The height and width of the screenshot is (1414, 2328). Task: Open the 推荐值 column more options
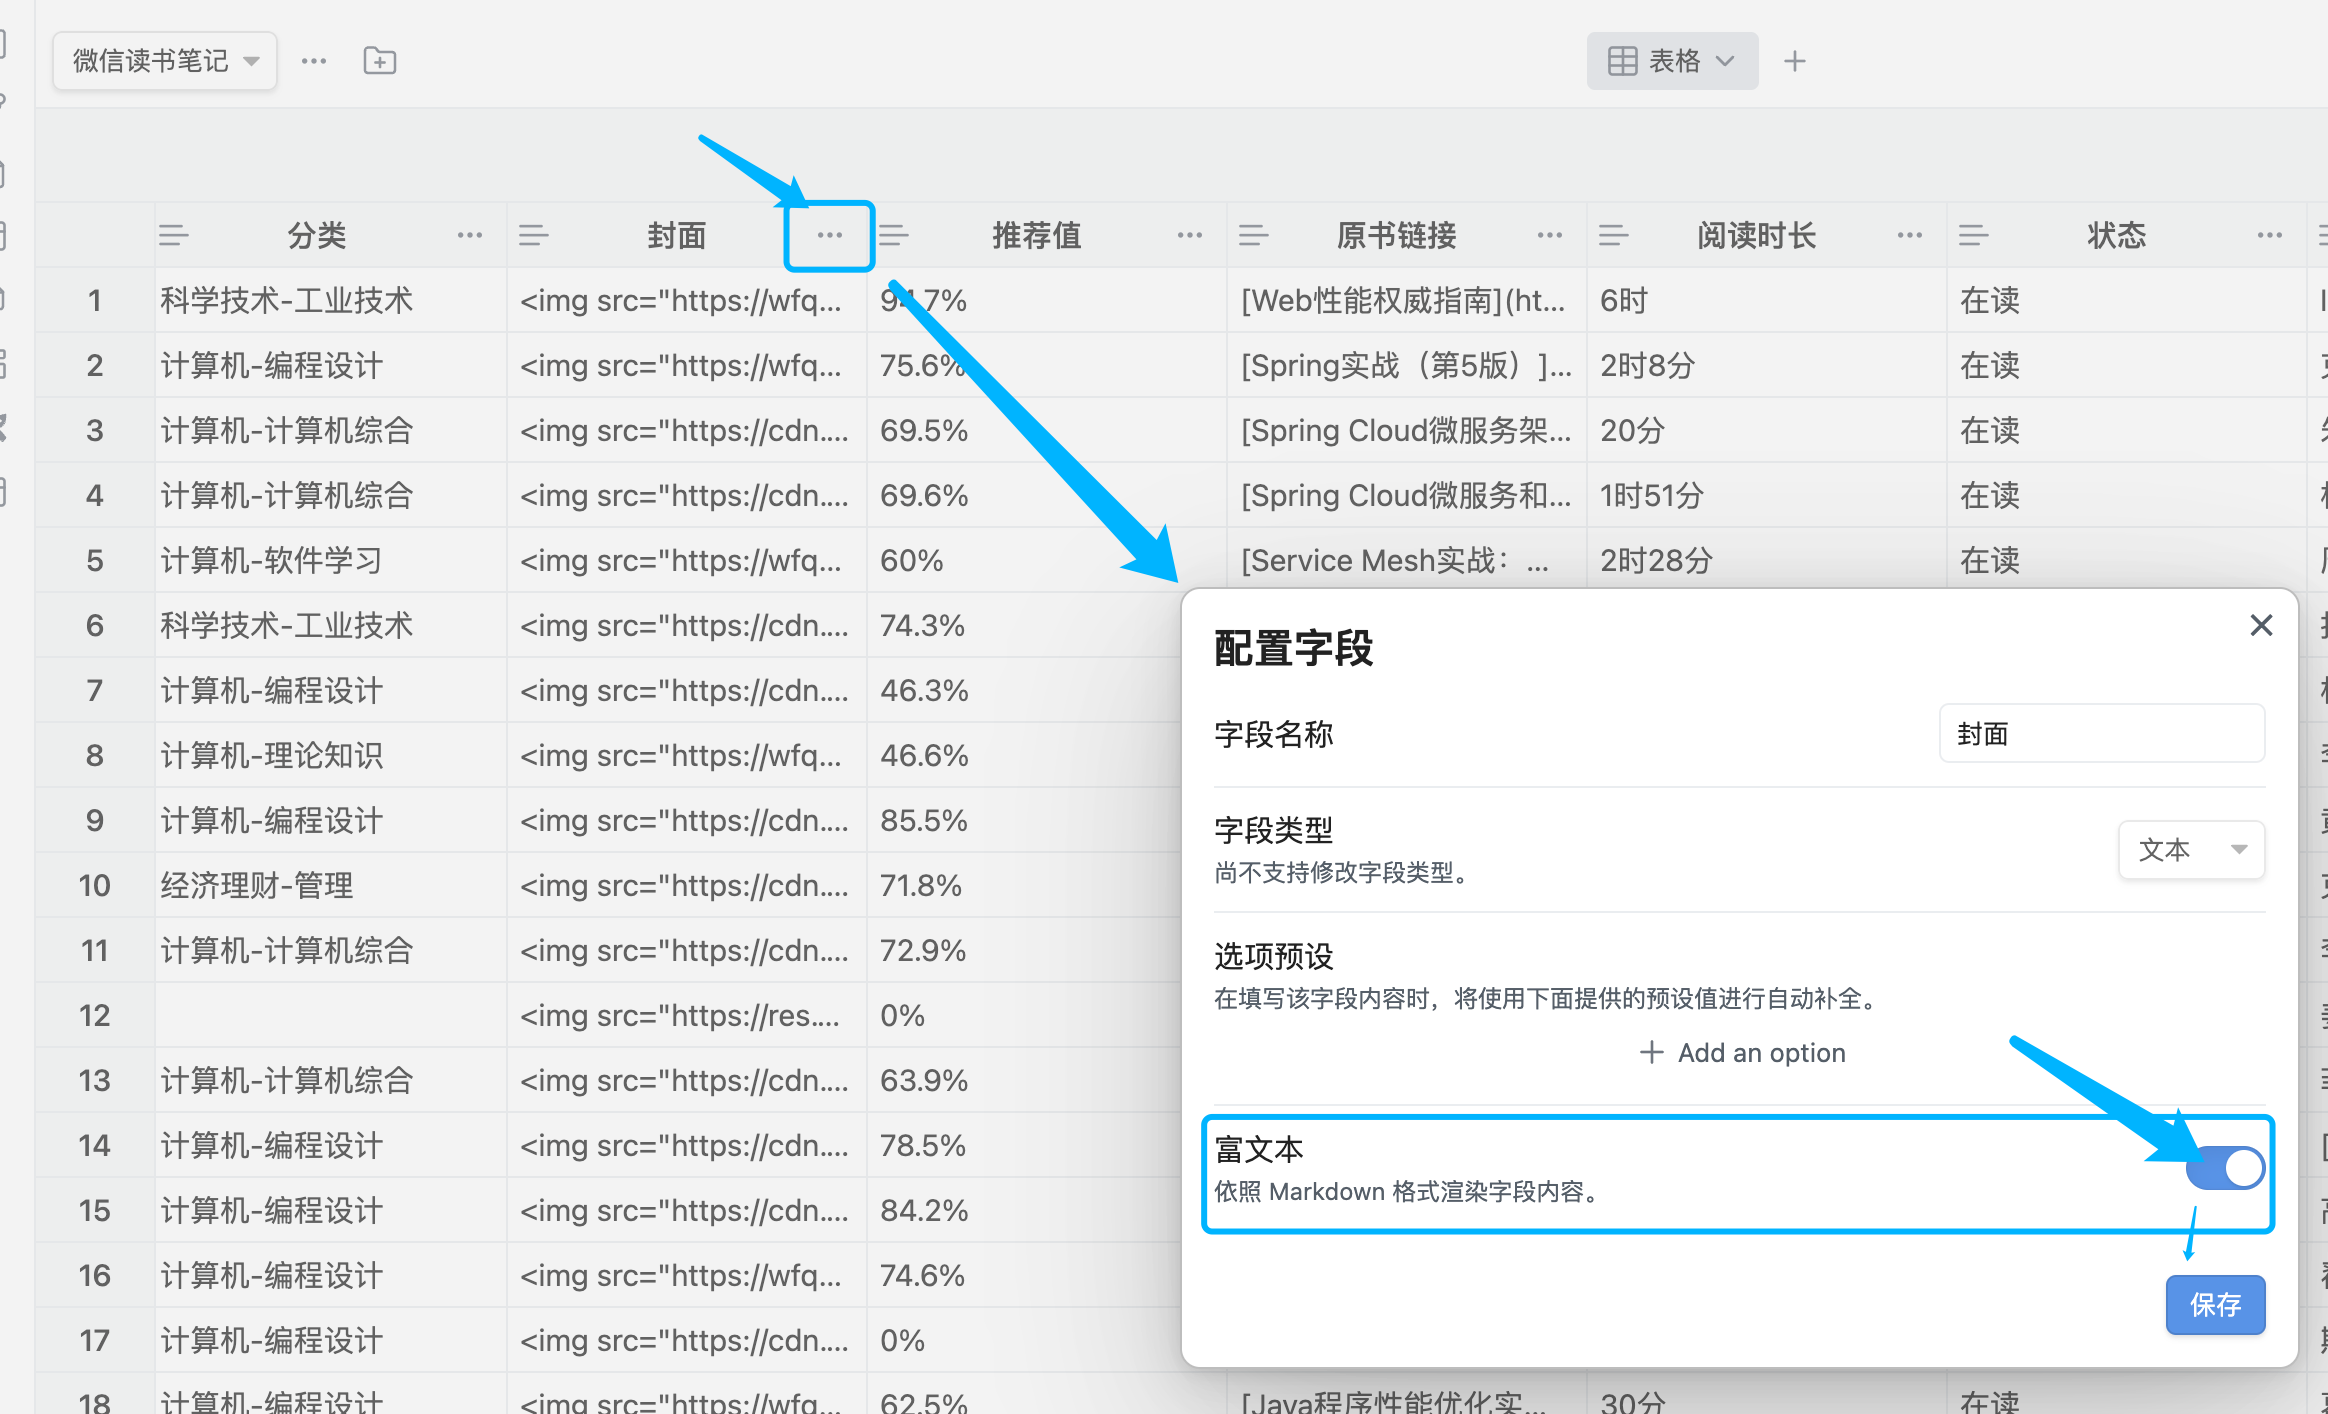[x=1189, y=236]
